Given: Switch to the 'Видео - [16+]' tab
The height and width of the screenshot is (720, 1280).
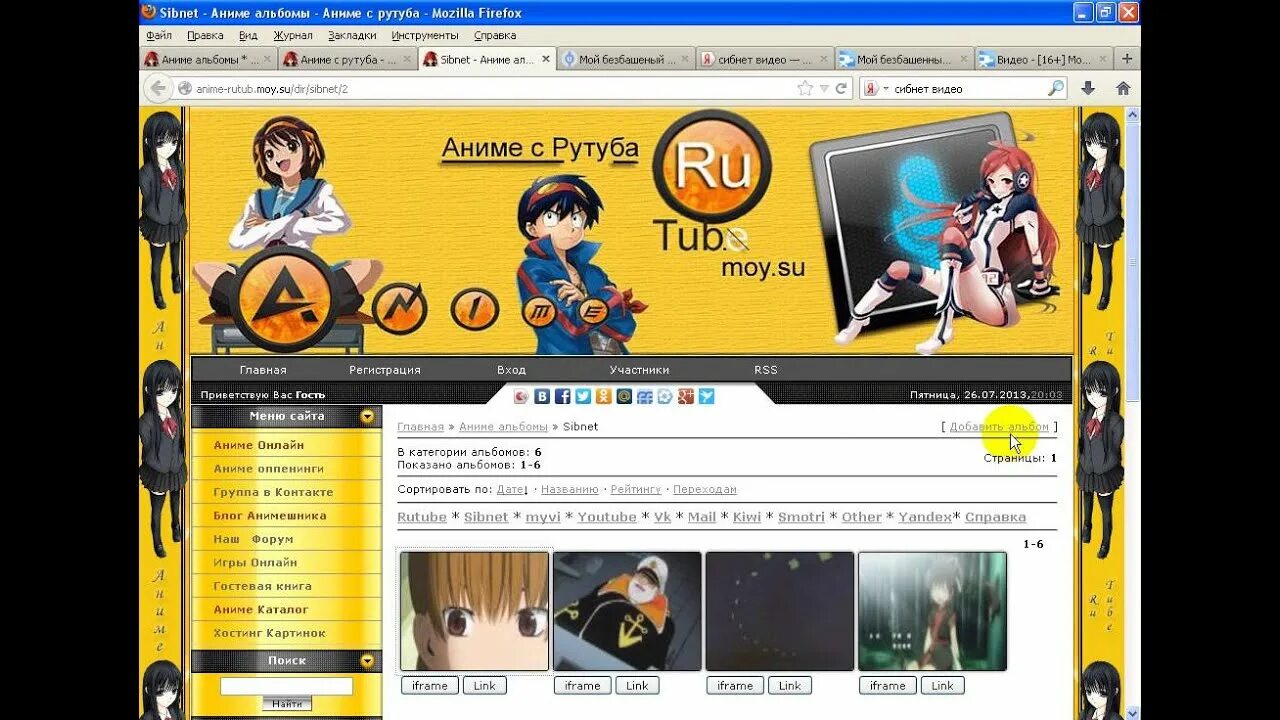Looking at the screenshot, I should click(1042, 59).
